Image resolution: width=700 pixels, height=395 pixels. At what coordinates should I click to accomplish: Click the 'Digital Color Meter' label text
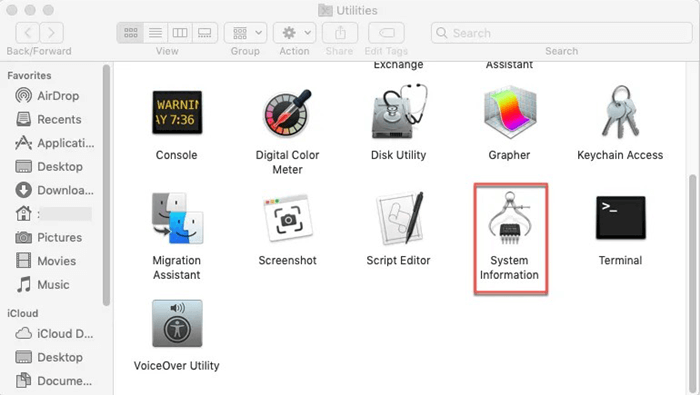[288, 162]
